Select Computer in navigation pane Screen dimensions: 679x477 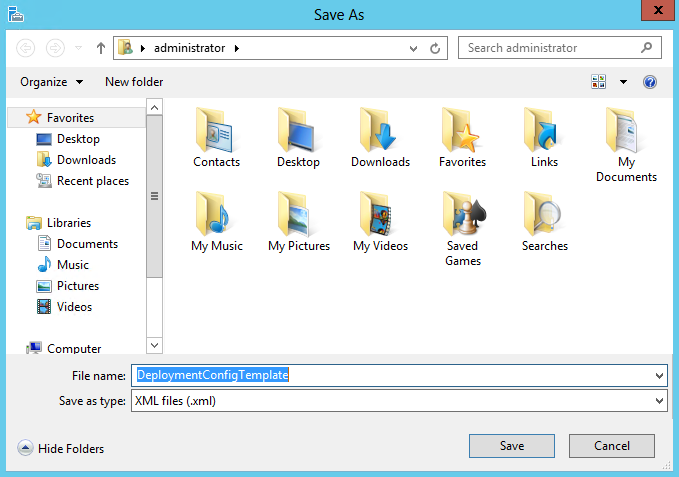[x=63, y=348]
